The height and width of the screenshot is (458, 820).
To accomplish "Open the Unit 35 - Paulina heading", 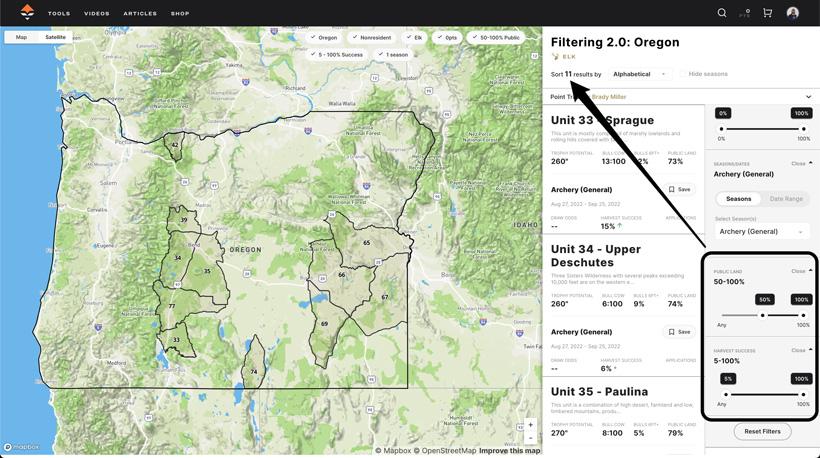I will tap(599, 392).
